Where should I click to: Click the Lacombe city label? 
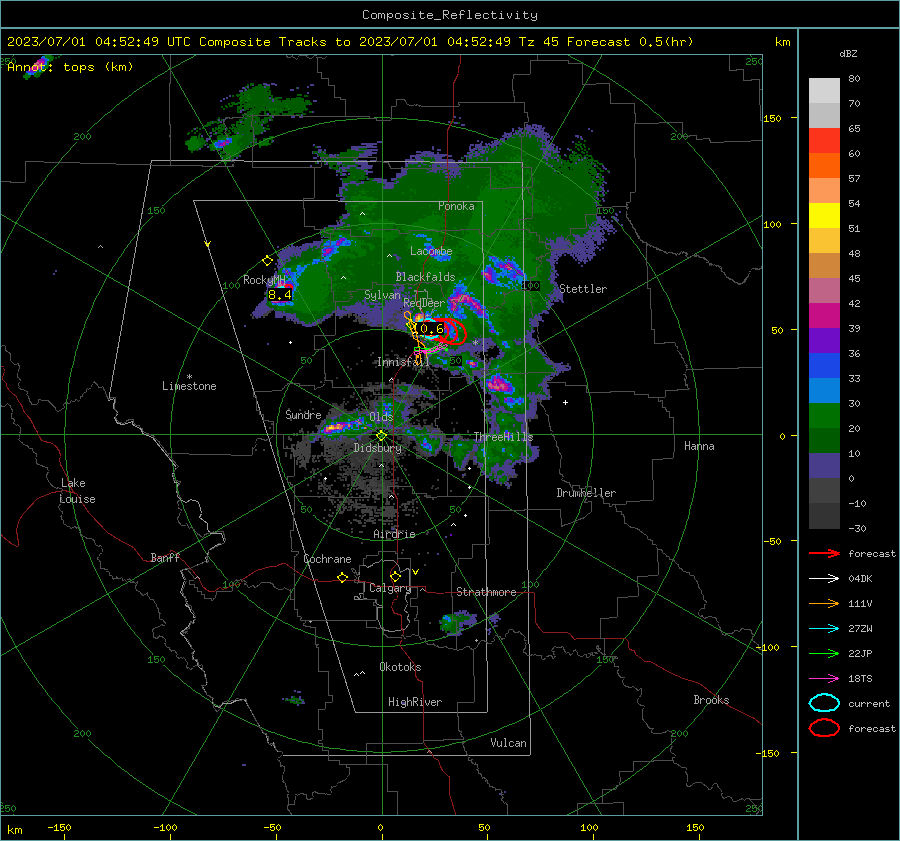tap(431, 251)
